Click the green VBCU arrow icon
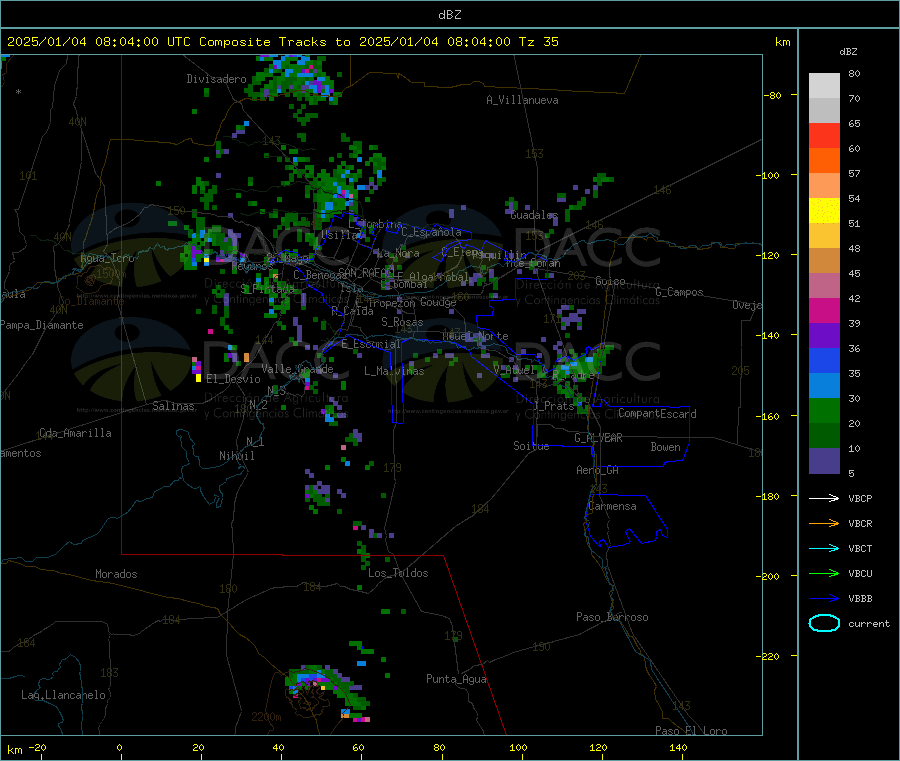This screenshot has width=900, height=761. [x=824, y=573]
